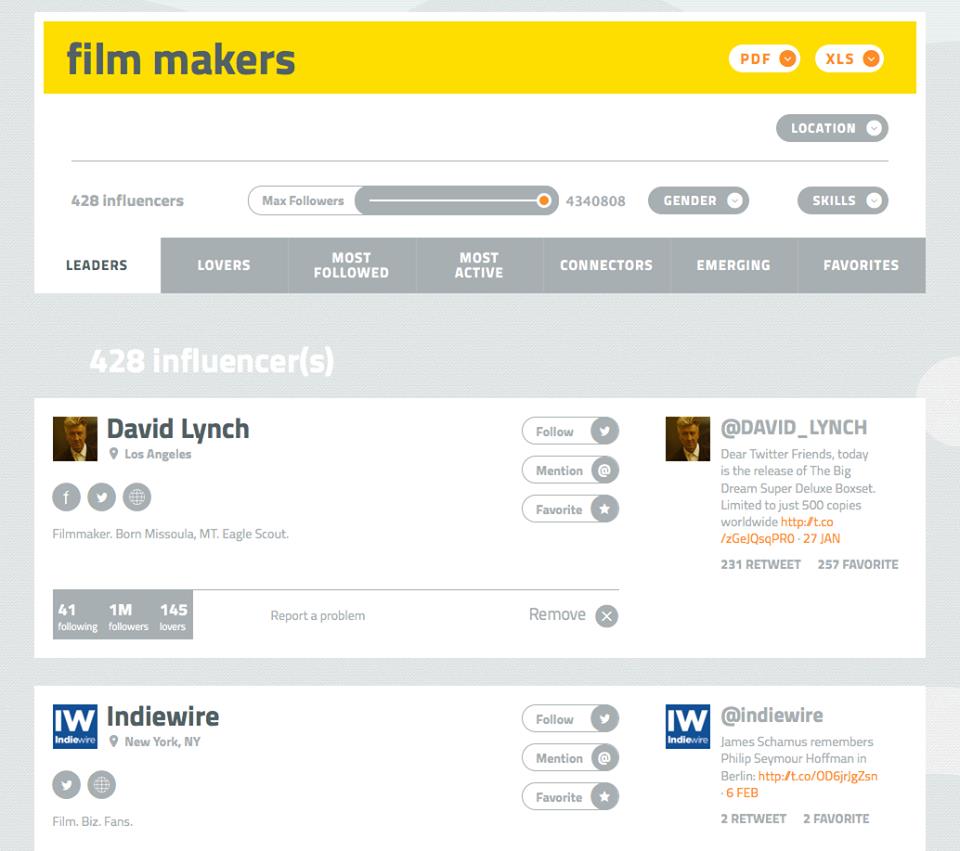Viewport: 960px width, 851px height.
Task: Click the Max Followers slider handle
Action: coord(544,201)
